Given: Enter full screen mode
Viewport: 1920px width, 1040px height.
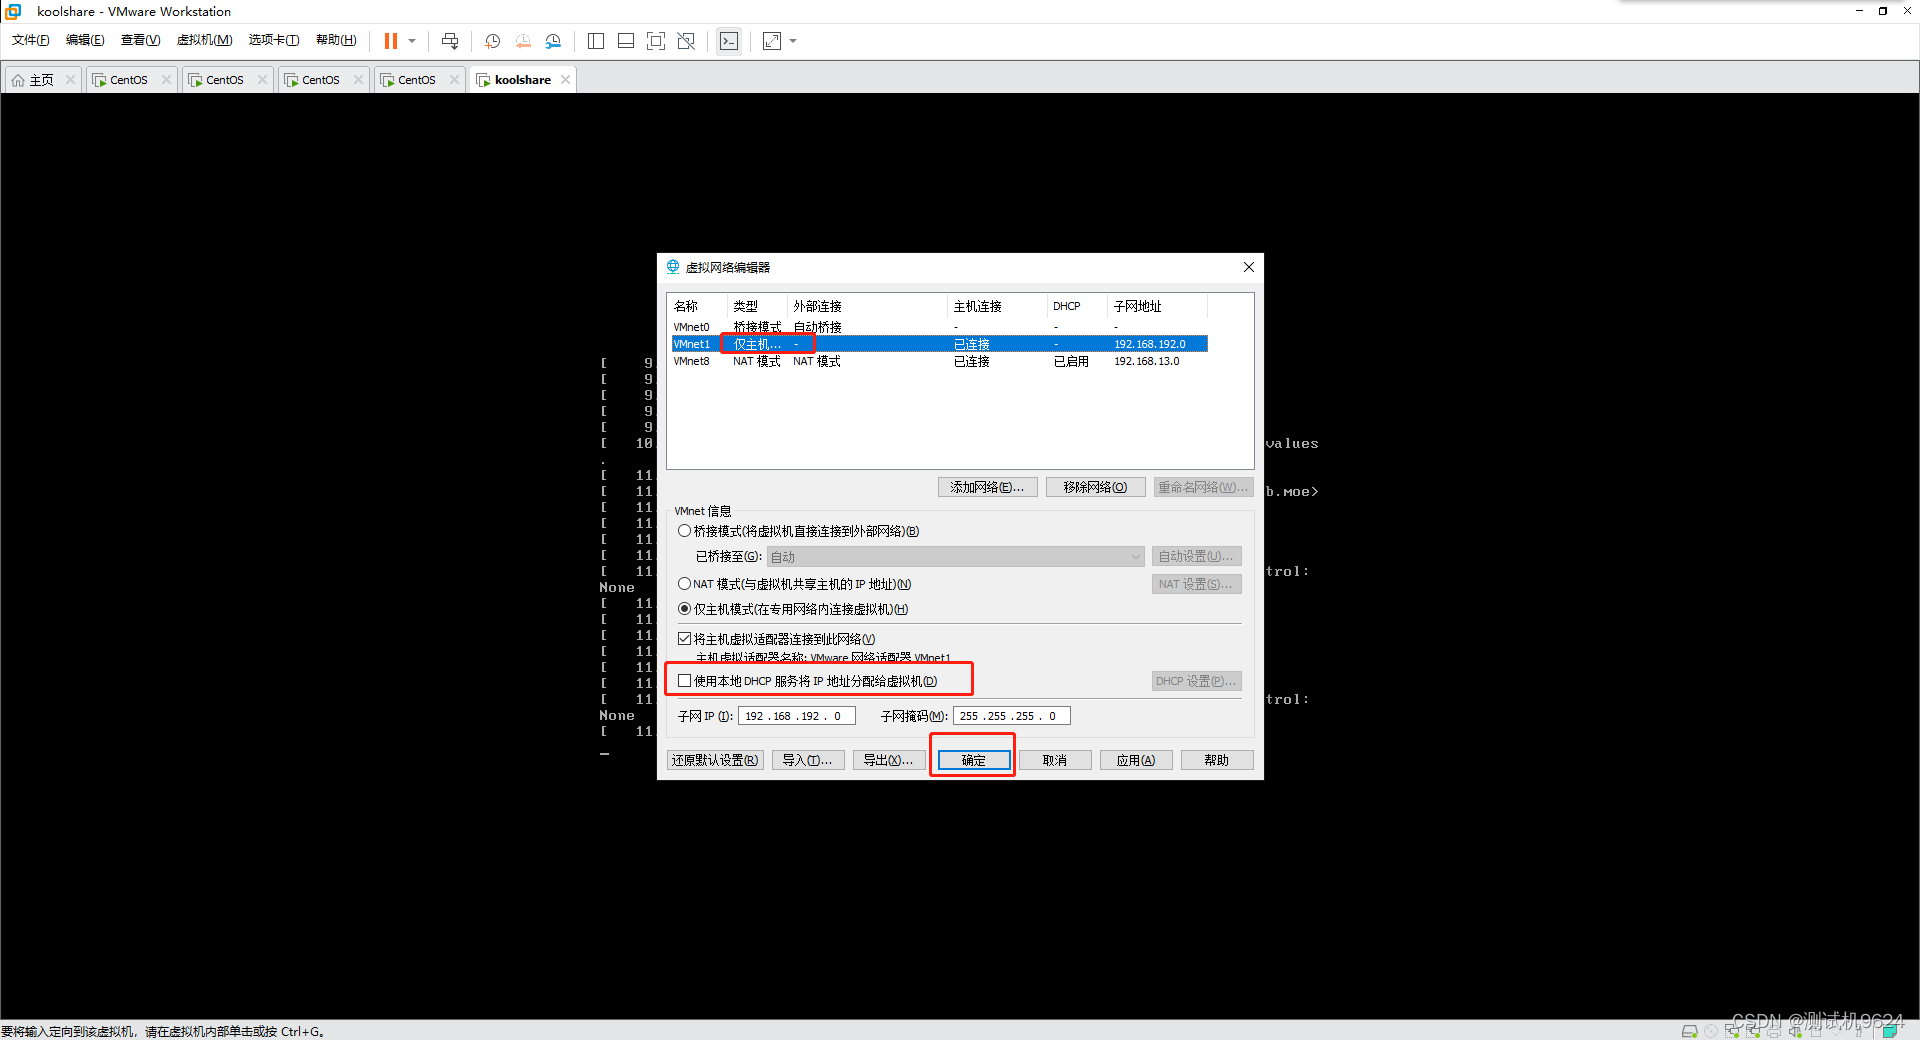Looking at the screenshot, I should tap(656, 41).
